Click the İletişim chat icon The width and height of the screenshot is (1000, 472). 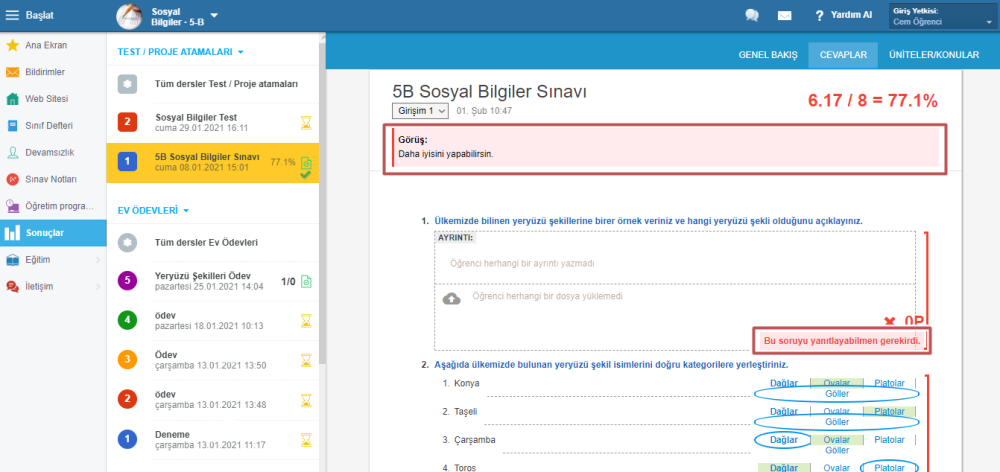click(x=12, y=286)
